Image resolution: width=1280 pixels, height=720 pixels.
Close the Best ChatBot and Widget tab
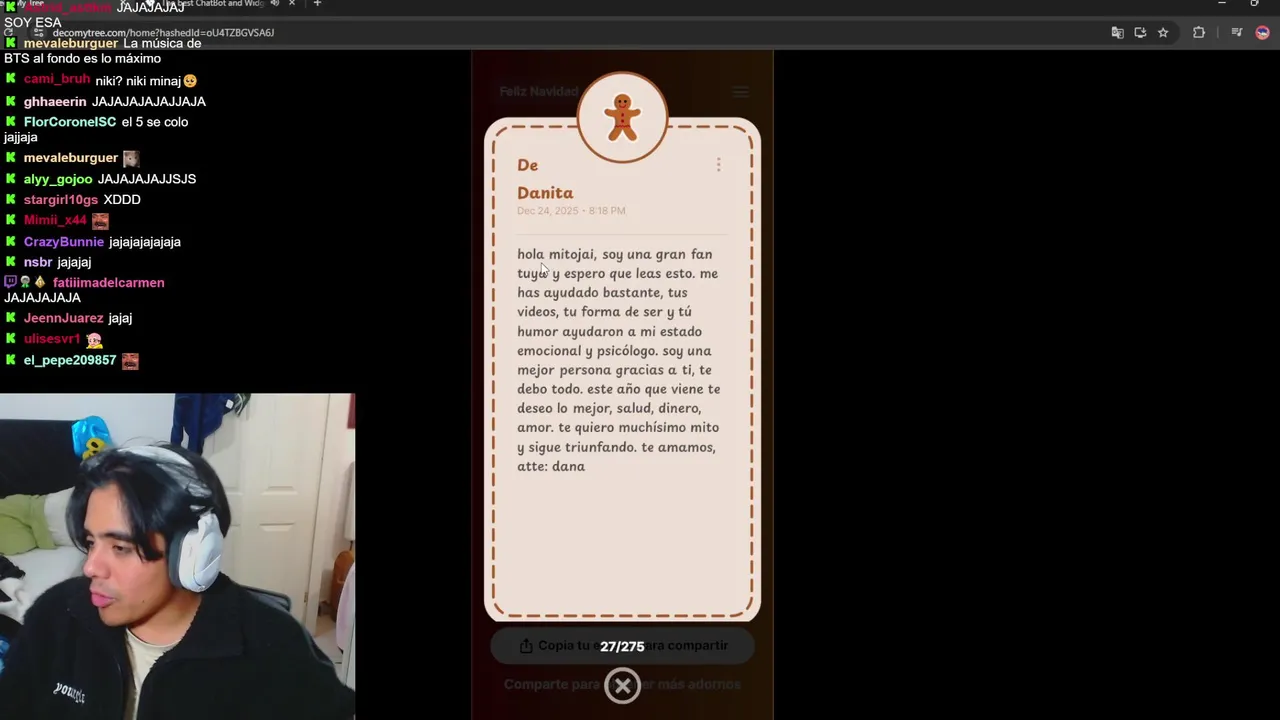click(x=292, y=4)
